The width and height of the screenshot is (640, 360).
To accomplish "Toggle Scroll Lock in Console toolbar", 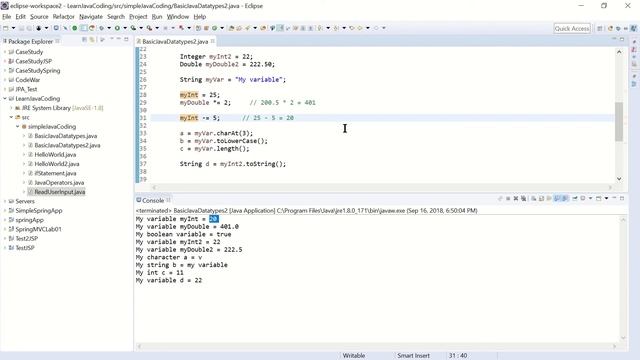I will click(x=541, y=198).
